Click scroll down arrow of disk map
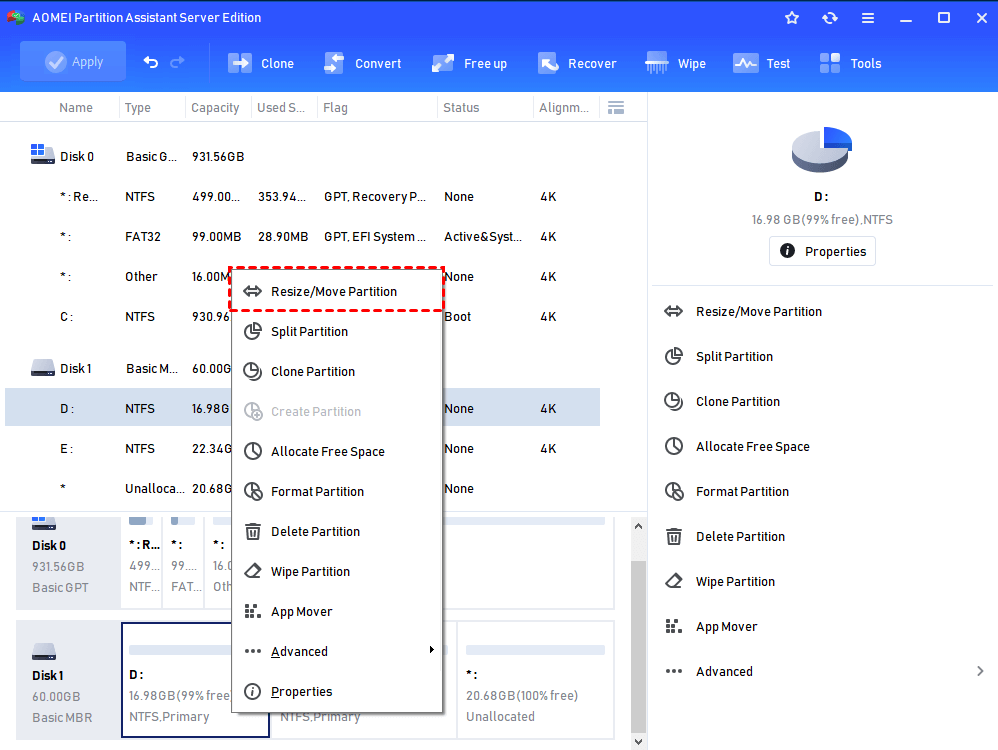 (x=638, y=742)
